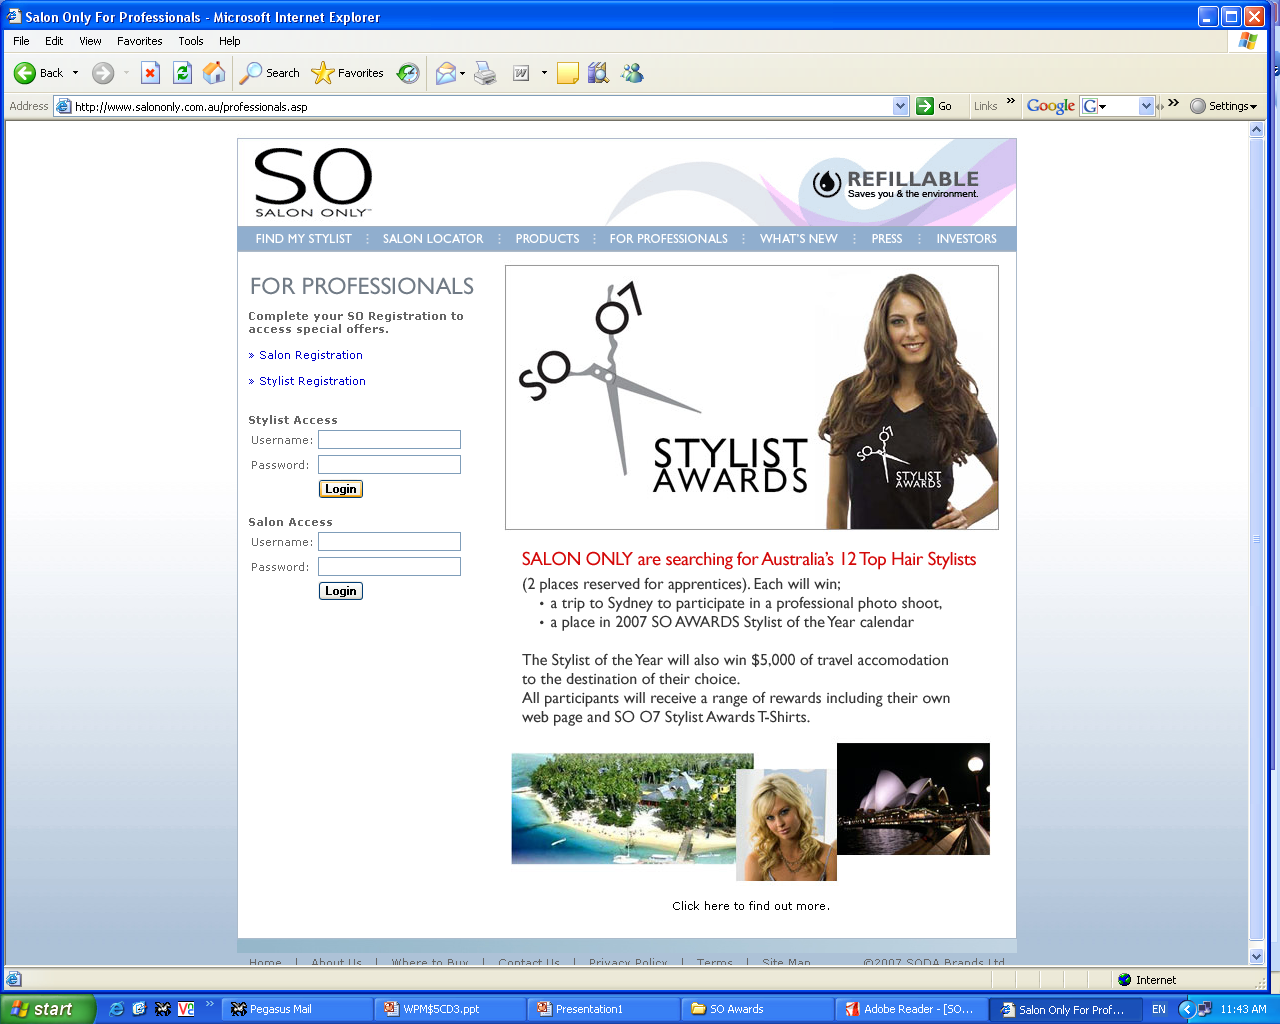Select the SALON LOCATOR navigation tab
Image resolution: width=1280 pixels, height=1024 pixels.
pyautogui.click(x=432, y=239)
